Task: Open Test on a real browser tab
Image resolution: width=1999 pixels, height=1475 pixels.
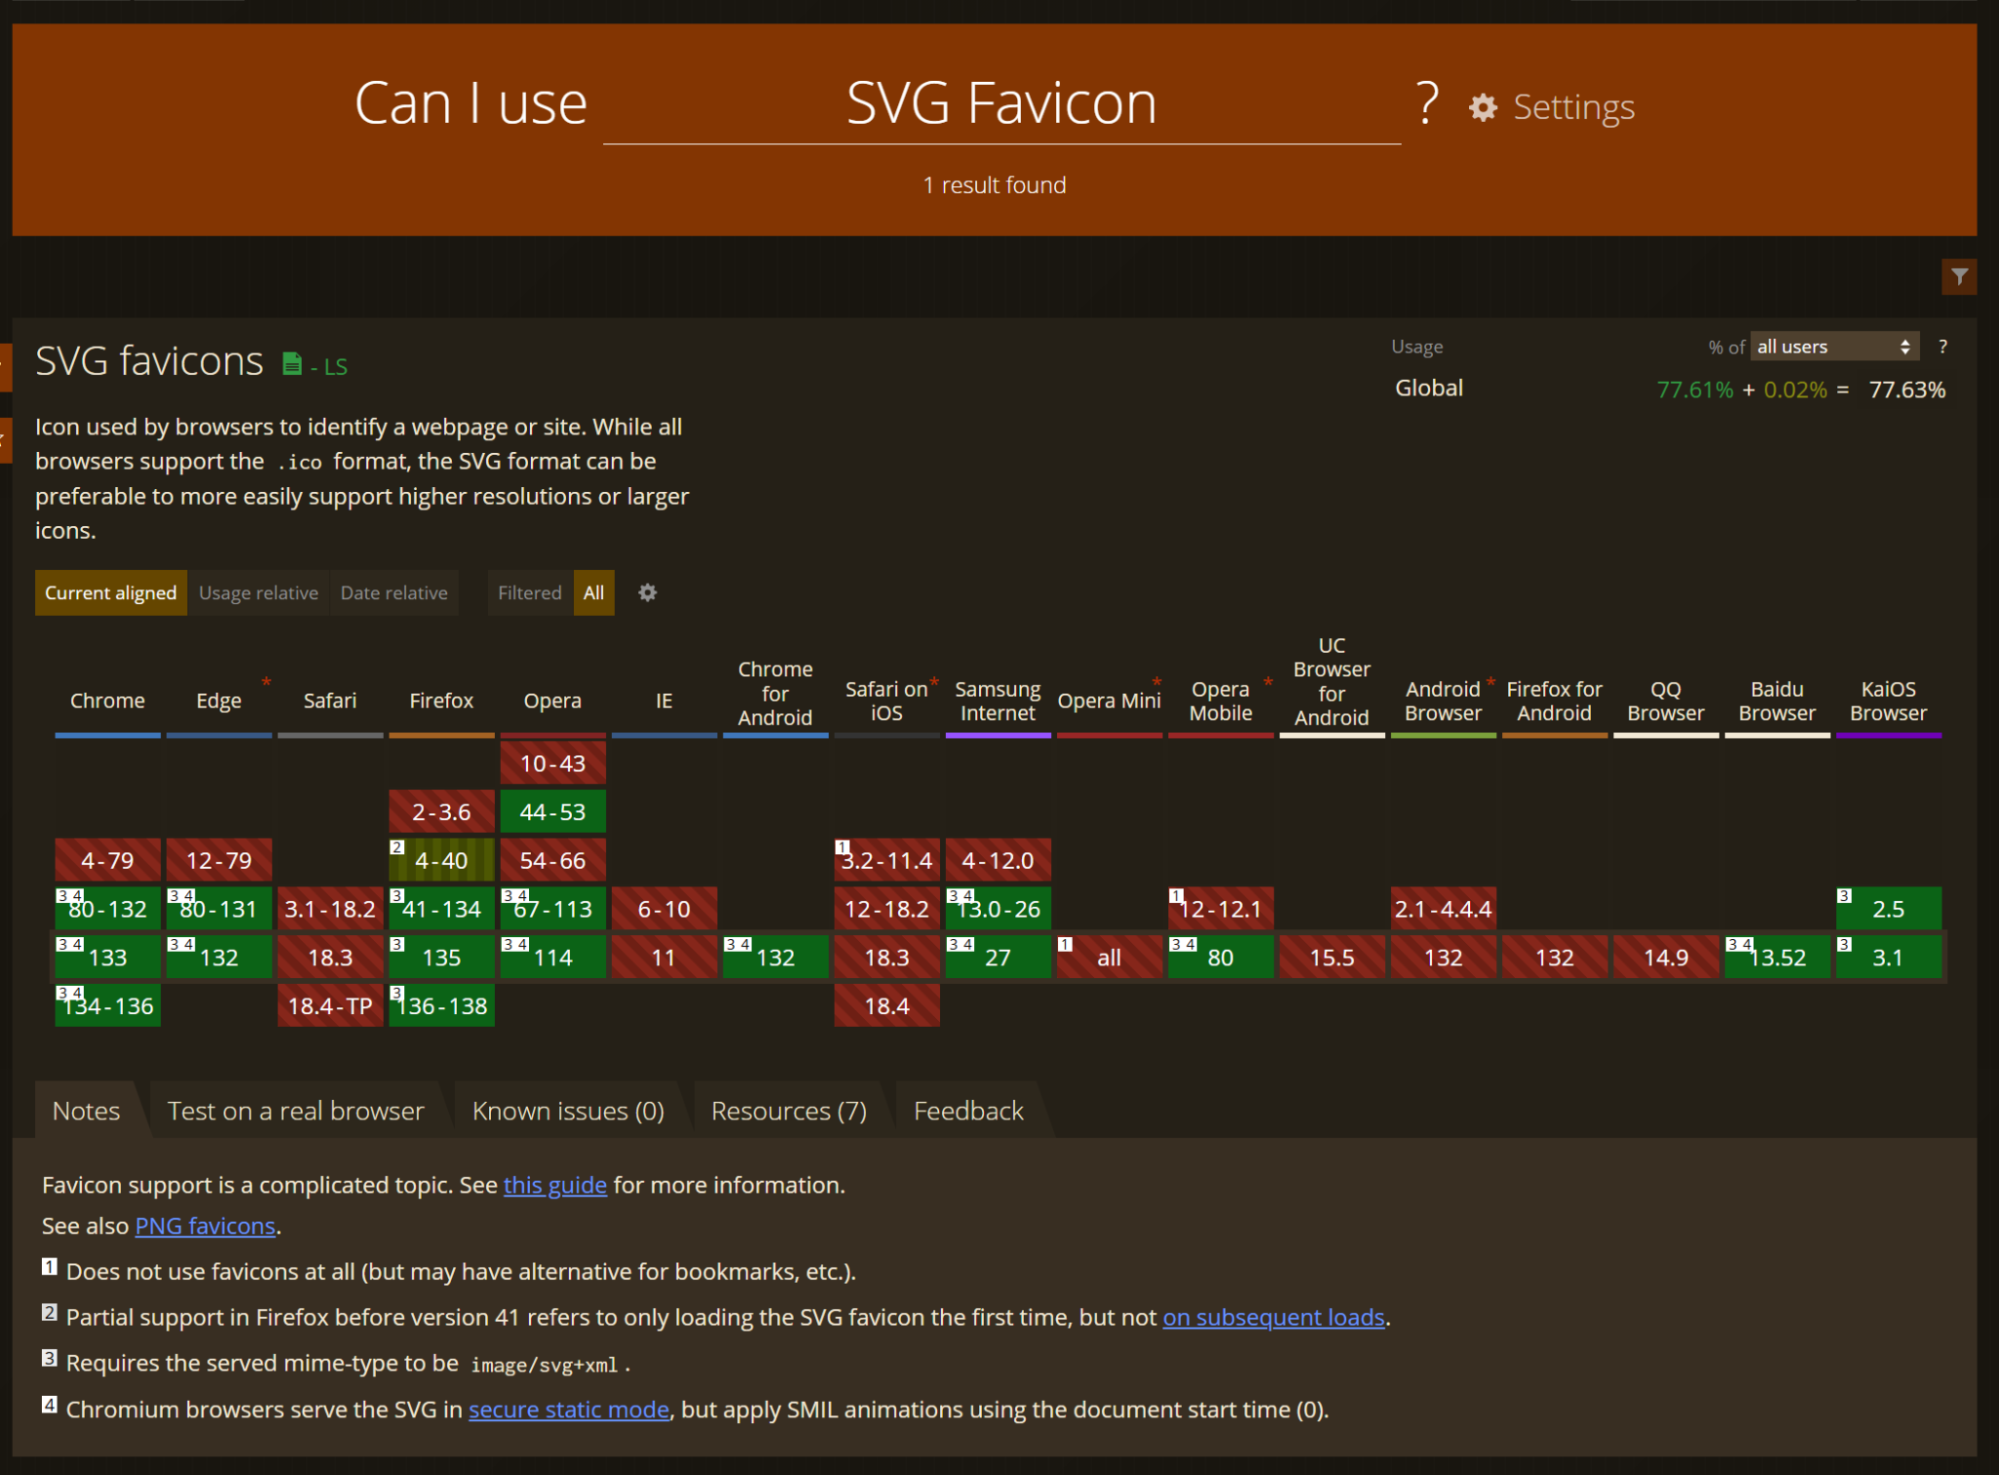Action: point(296,1111)
